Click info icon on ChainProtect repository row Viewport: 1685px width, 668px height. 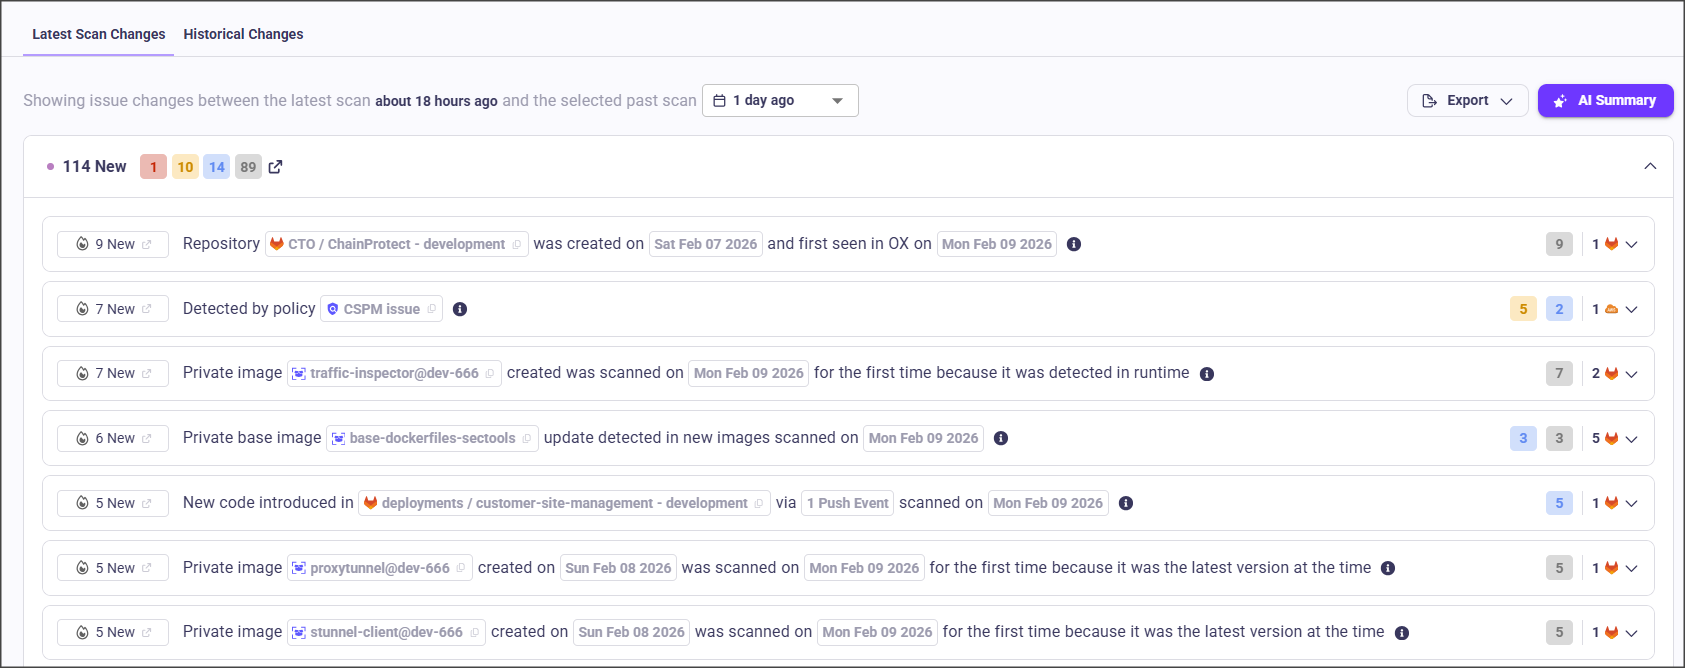click(x=1074, y=244)
